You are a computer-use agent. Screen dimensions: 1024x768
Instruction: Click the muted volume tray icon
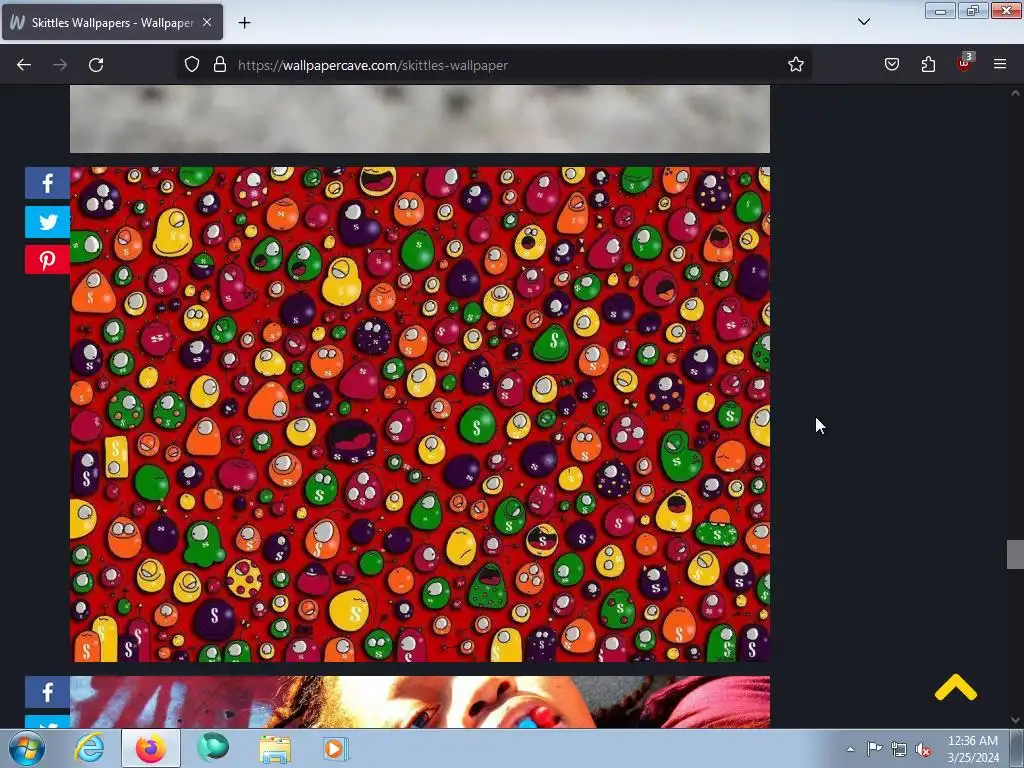pos(923,750)
